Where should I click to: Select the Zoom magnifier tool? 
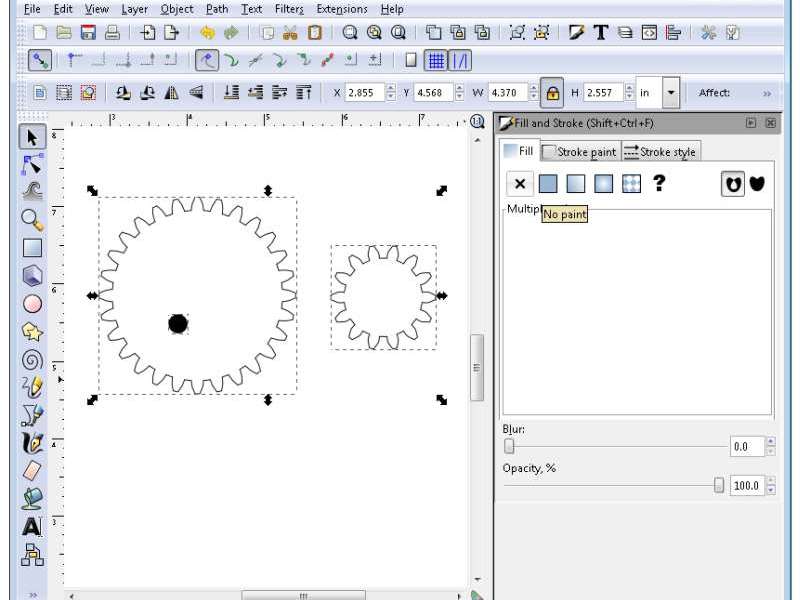32,220
